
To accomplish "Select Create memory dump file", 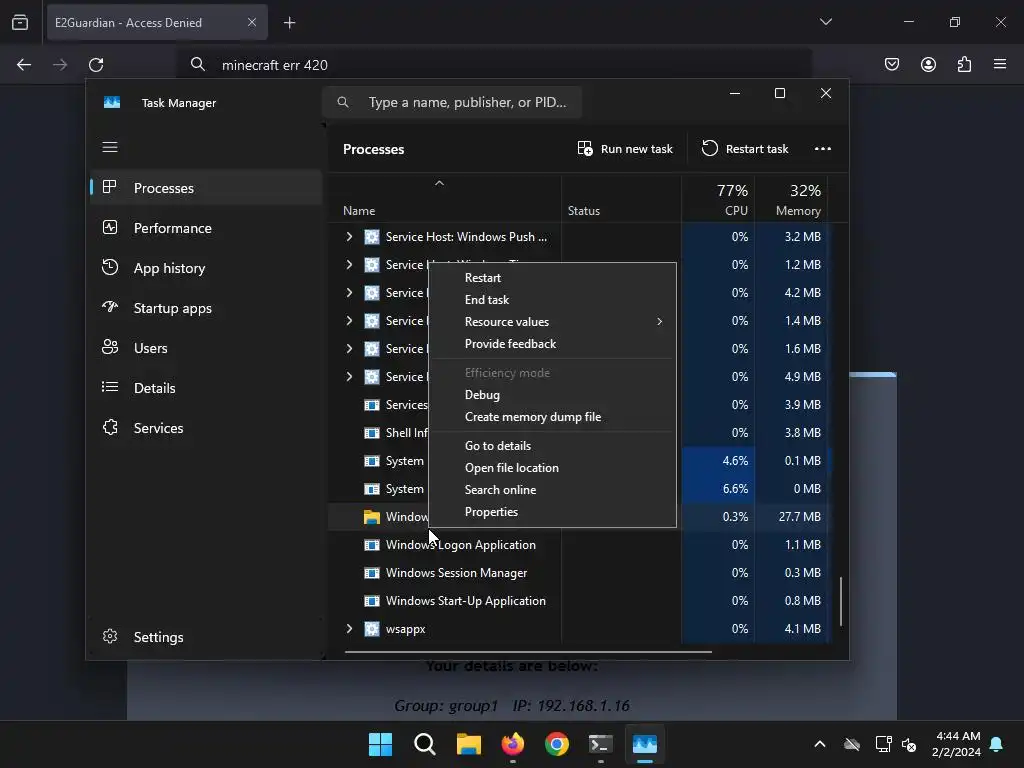I will tap(552, 417).
